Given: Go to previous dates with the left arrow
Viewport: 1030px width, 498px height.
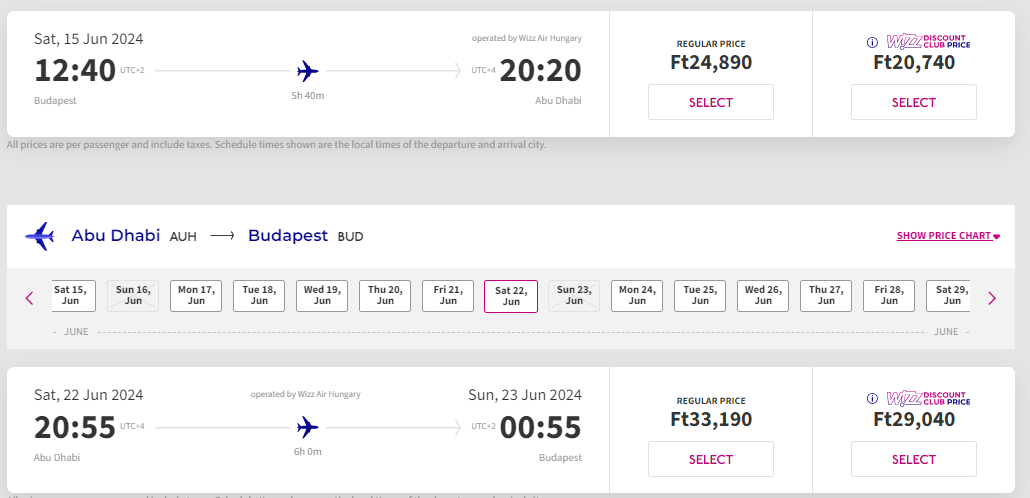Looking at the screenshot, I should tap(30, 297).
